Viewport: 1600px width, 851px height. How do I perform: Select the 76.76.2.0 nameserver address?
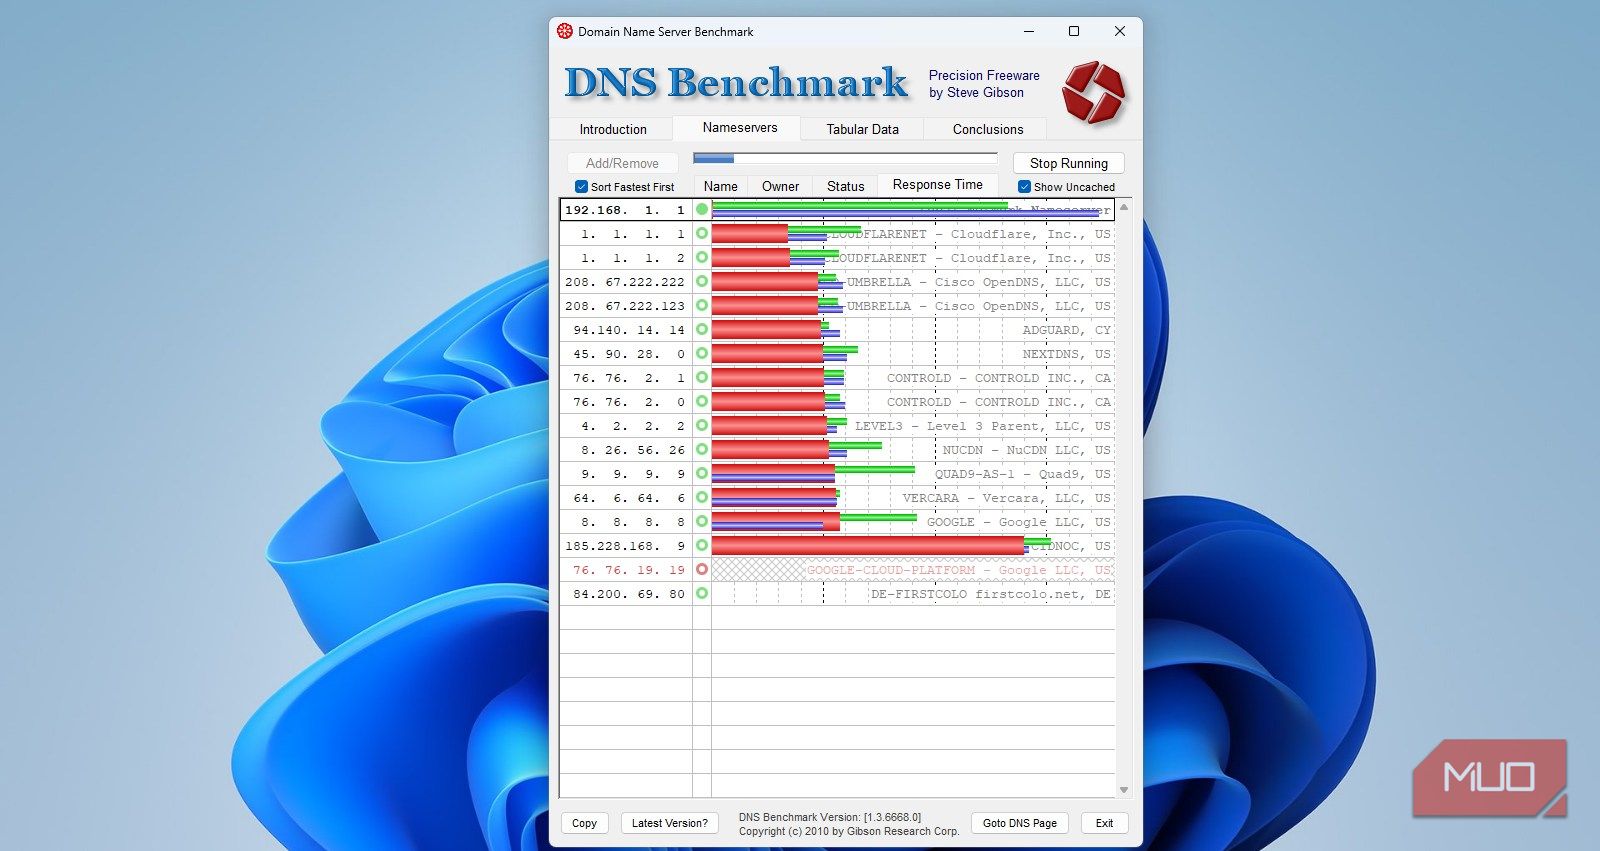[x=626, y=401]
